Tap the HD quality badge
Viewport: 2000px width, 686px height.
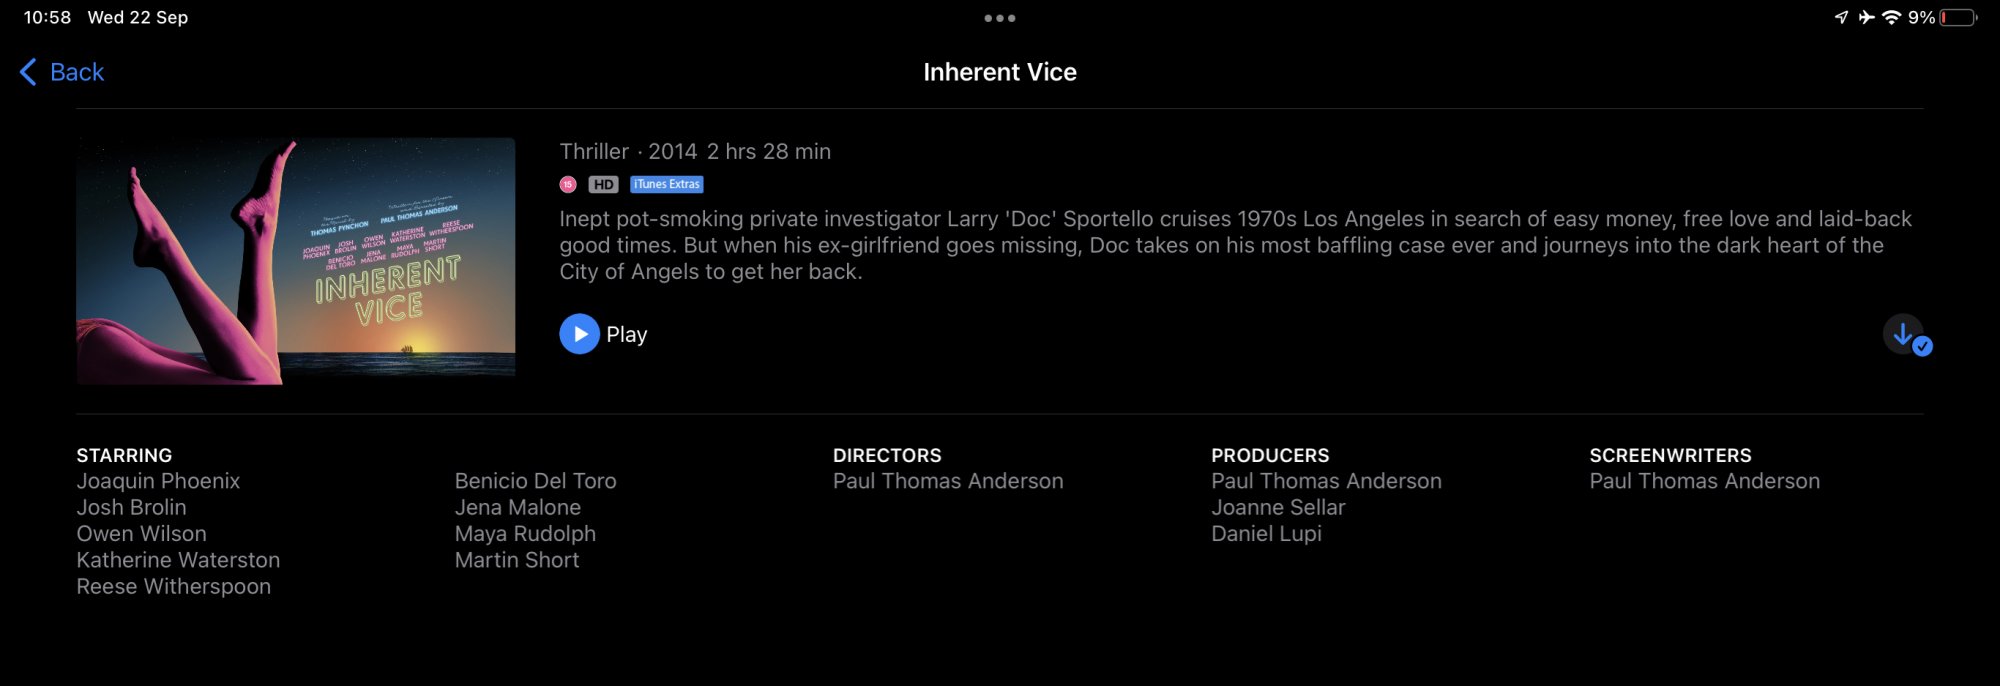[x=603, y=184]
